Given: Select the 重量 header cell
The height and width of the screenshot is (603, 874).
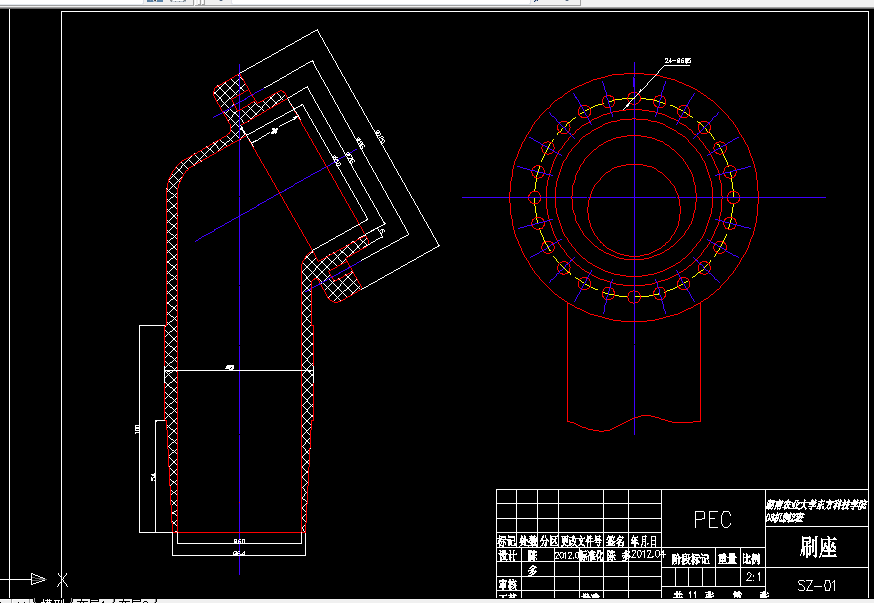Looking at the screenshot, I should pos(727,558).
